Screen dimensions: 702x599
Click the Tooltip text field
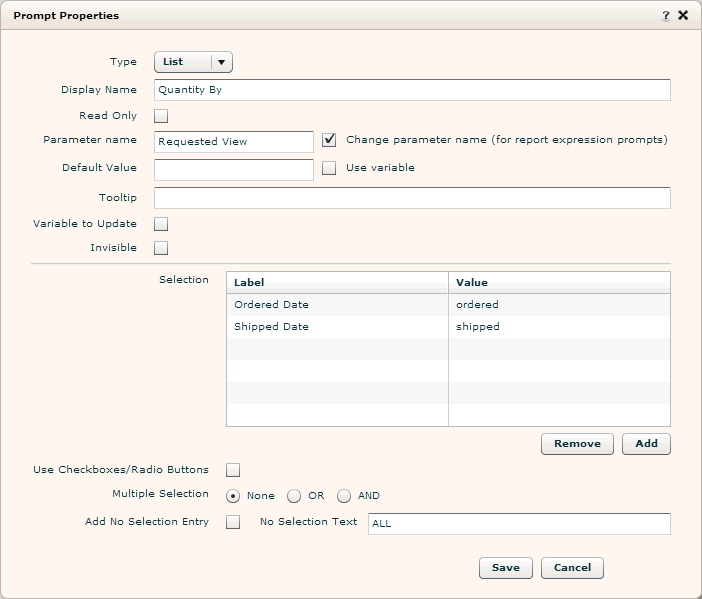[x=412, y=198]
